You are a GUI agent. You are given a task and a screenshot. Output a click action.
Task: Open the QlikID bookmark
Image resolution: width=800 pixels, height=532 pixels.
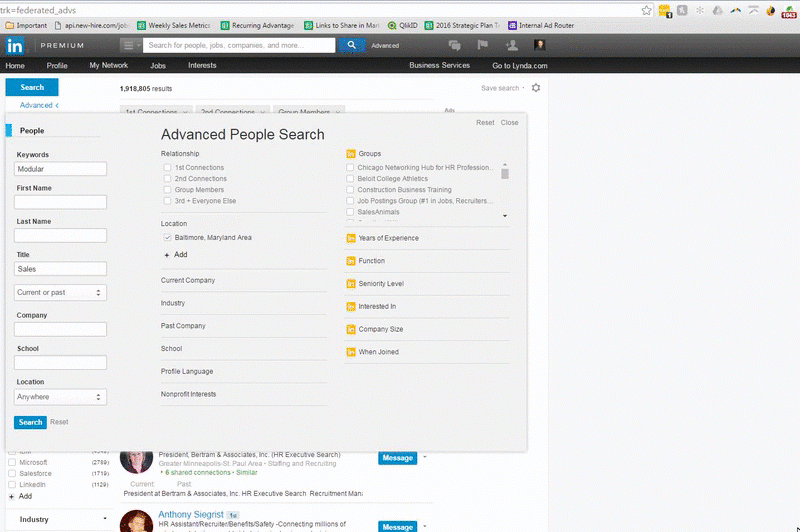click(x=402, y=26)
